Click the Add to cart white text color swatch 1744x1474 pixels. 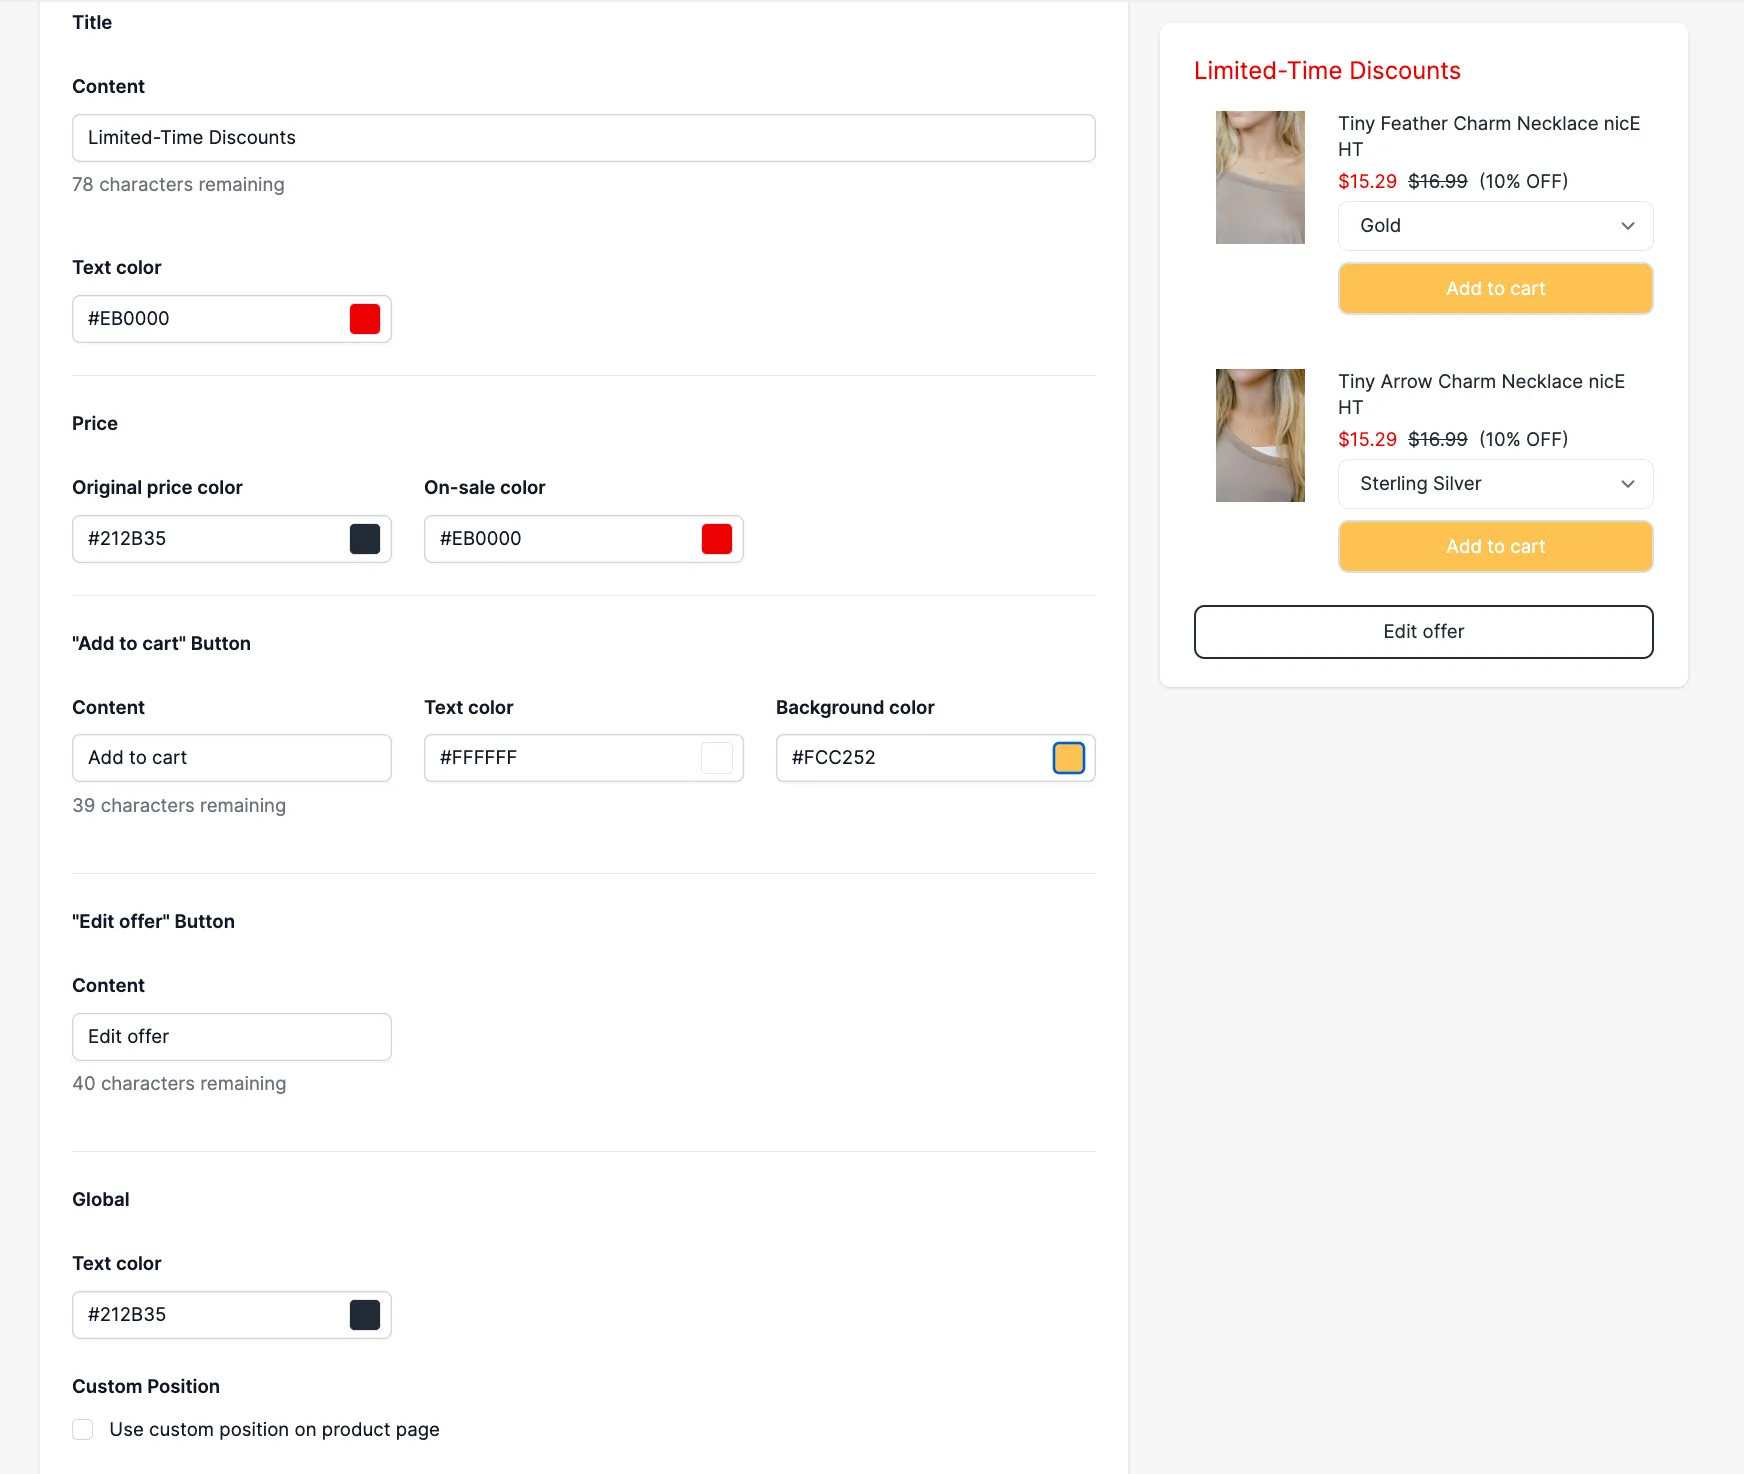(x=717, y=758)
